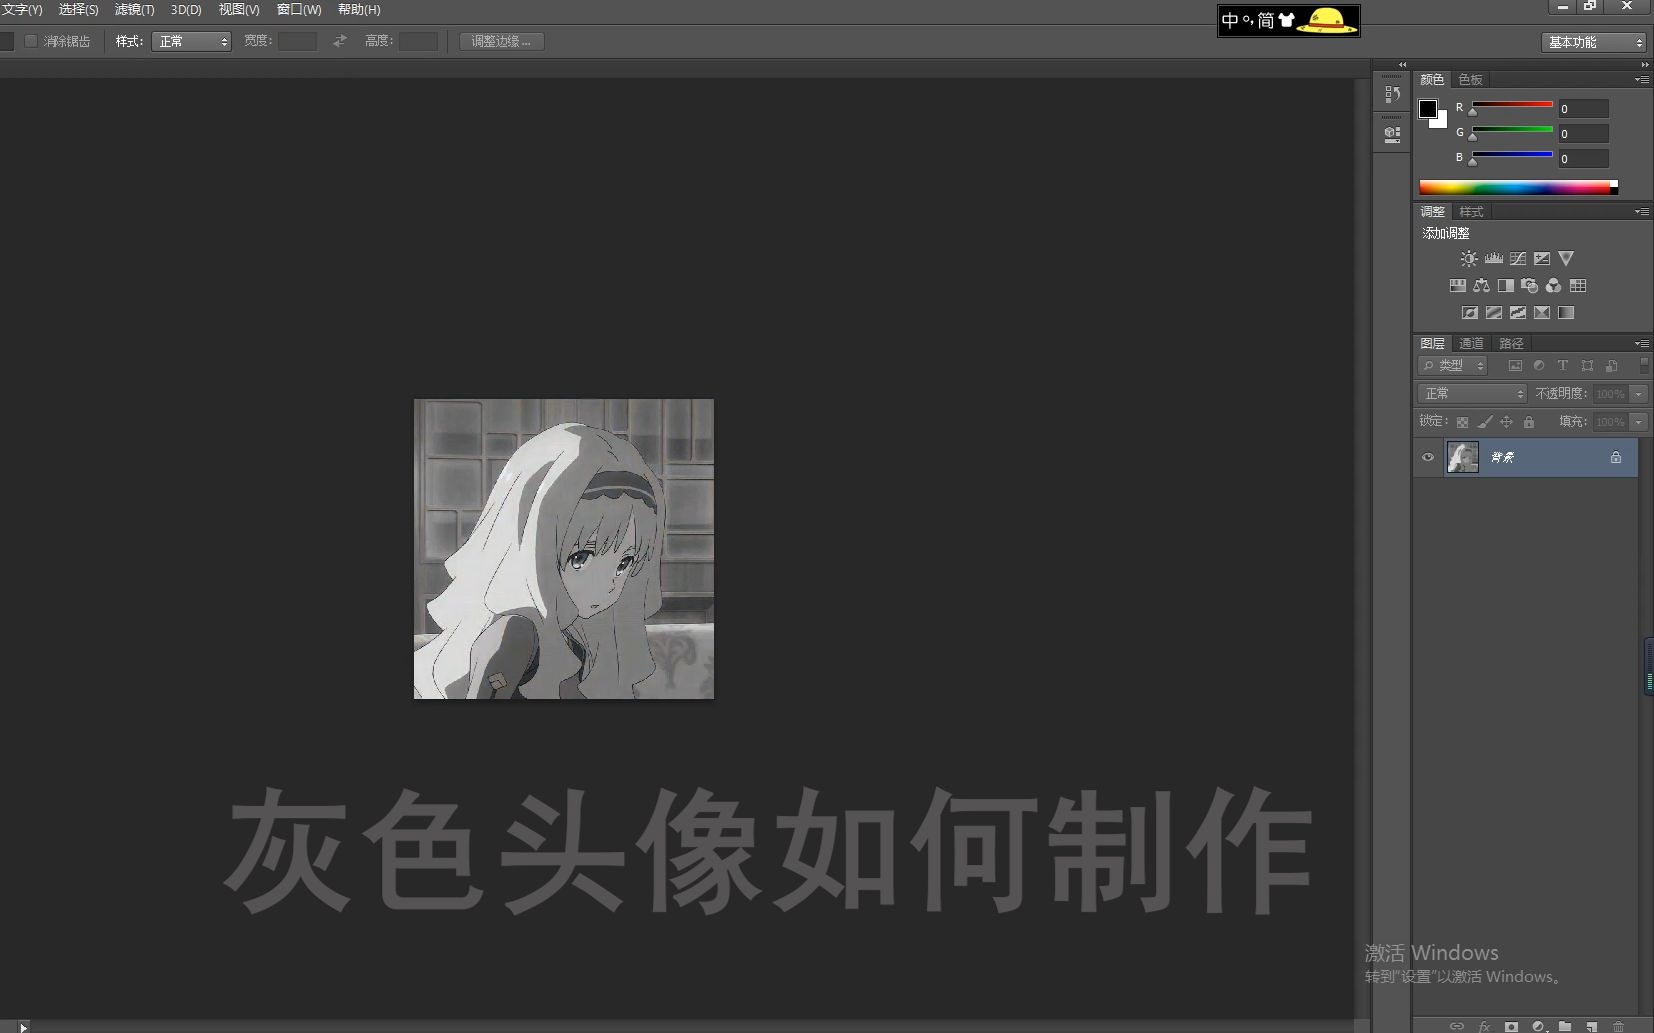Add a Vibrance adjustment

(1566, 258)
